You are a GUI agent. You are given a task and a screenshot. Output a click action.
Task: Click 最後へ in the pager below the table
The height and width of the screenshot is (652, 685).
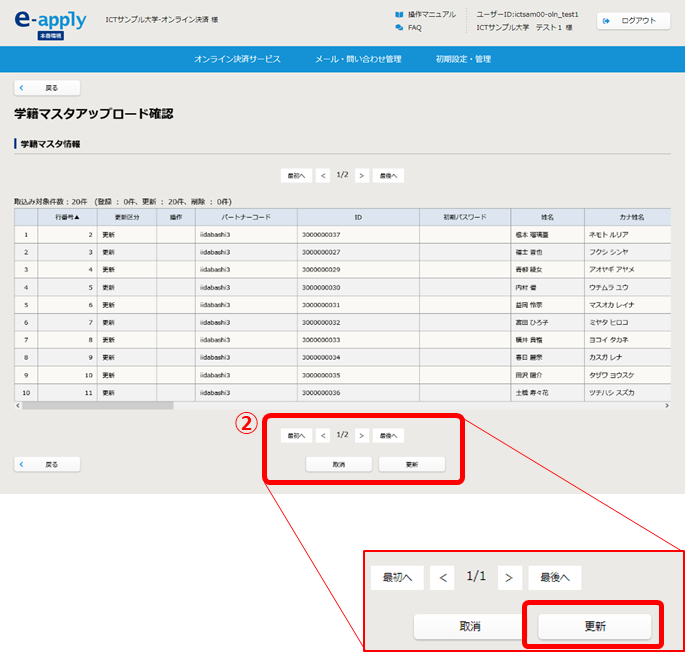[388, 436]
